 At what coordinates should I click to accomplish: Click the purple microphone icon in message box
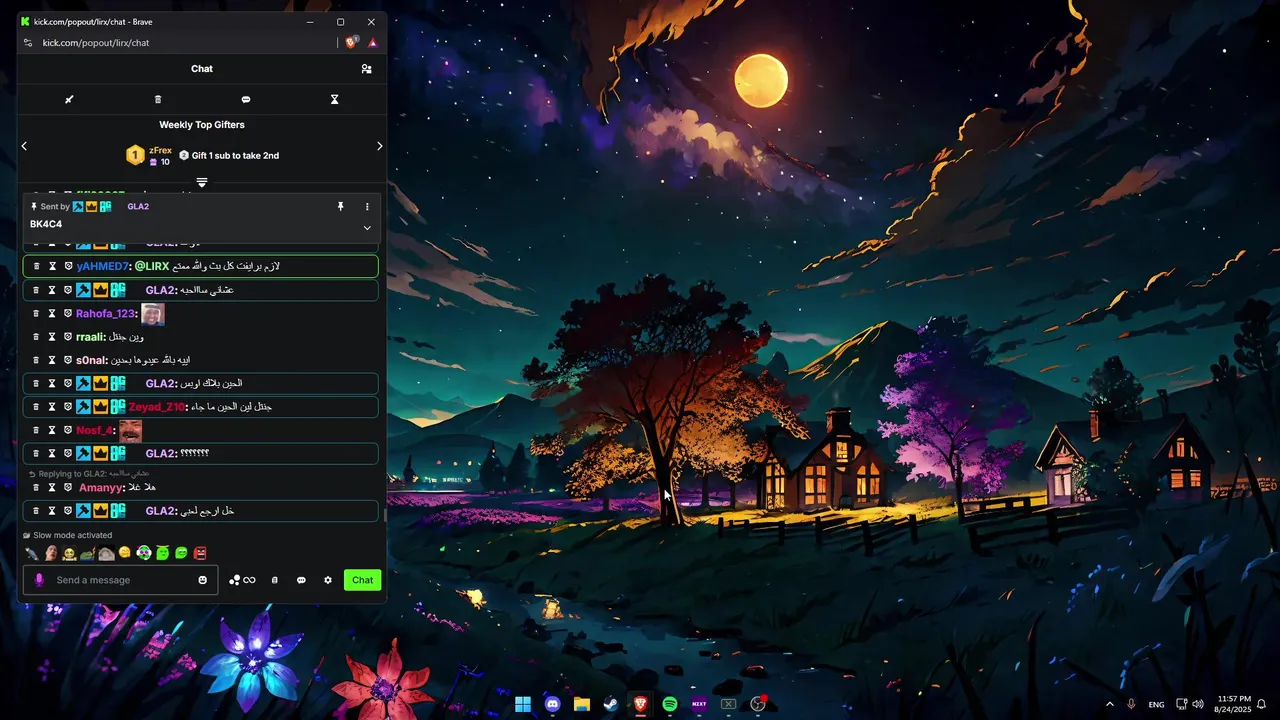(40, 580)
